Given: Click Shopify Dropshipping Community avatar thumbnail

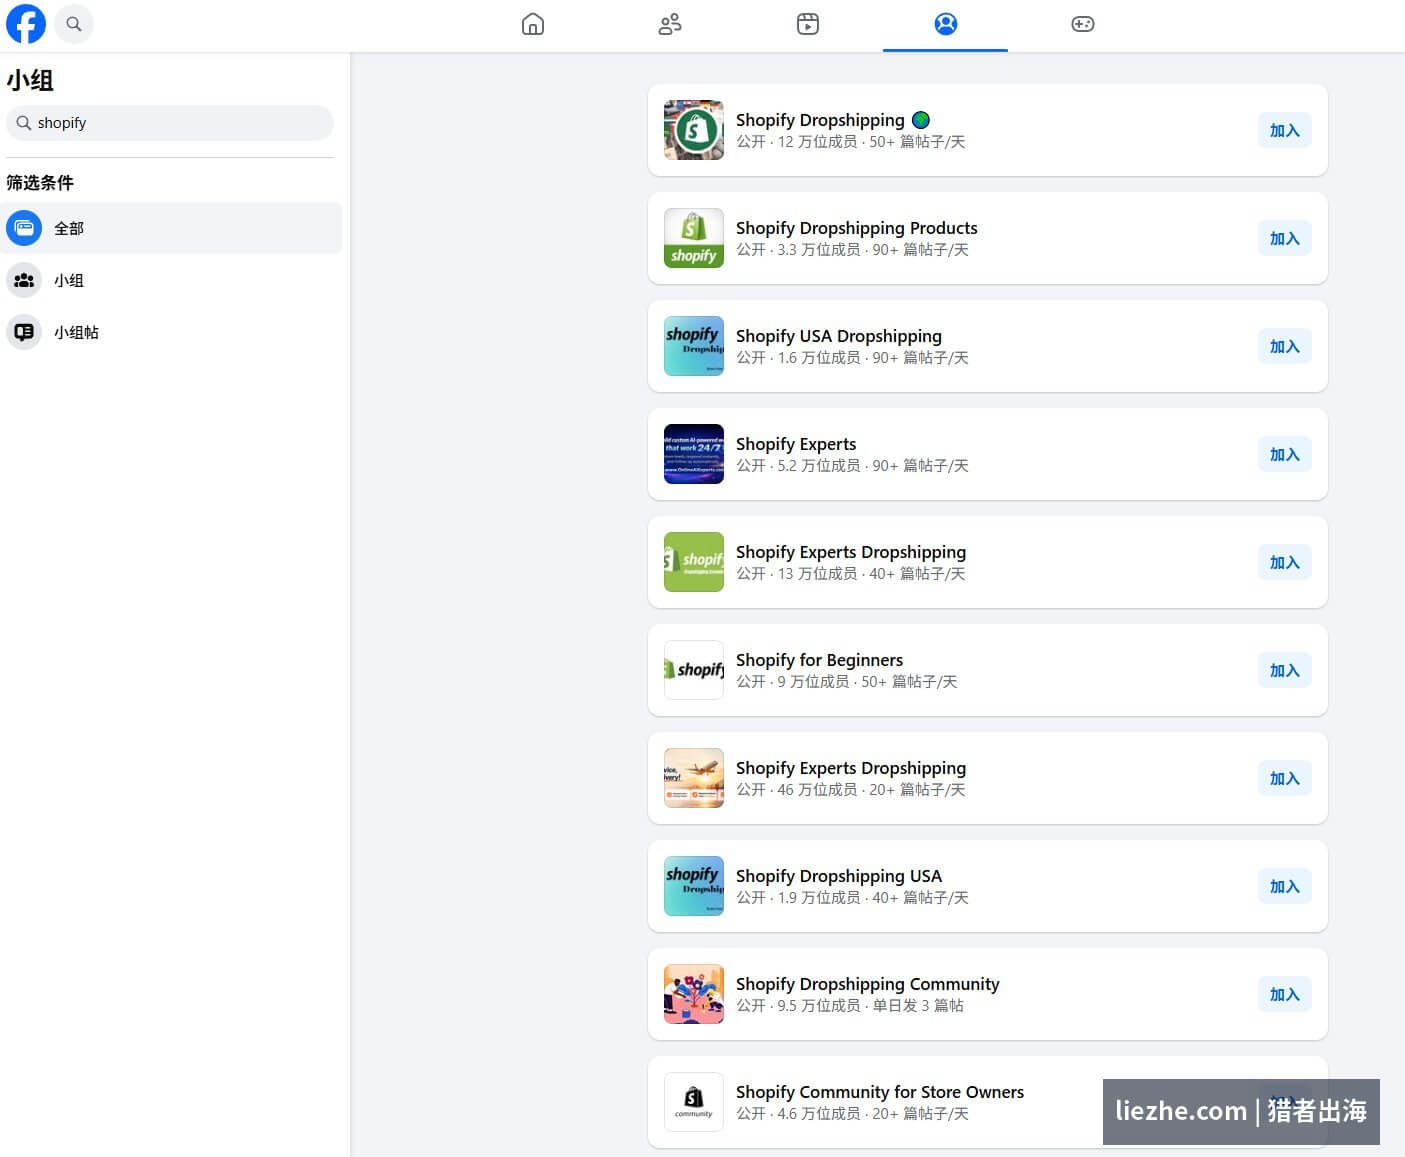Looking at the screenshot, I should [694, 994].
